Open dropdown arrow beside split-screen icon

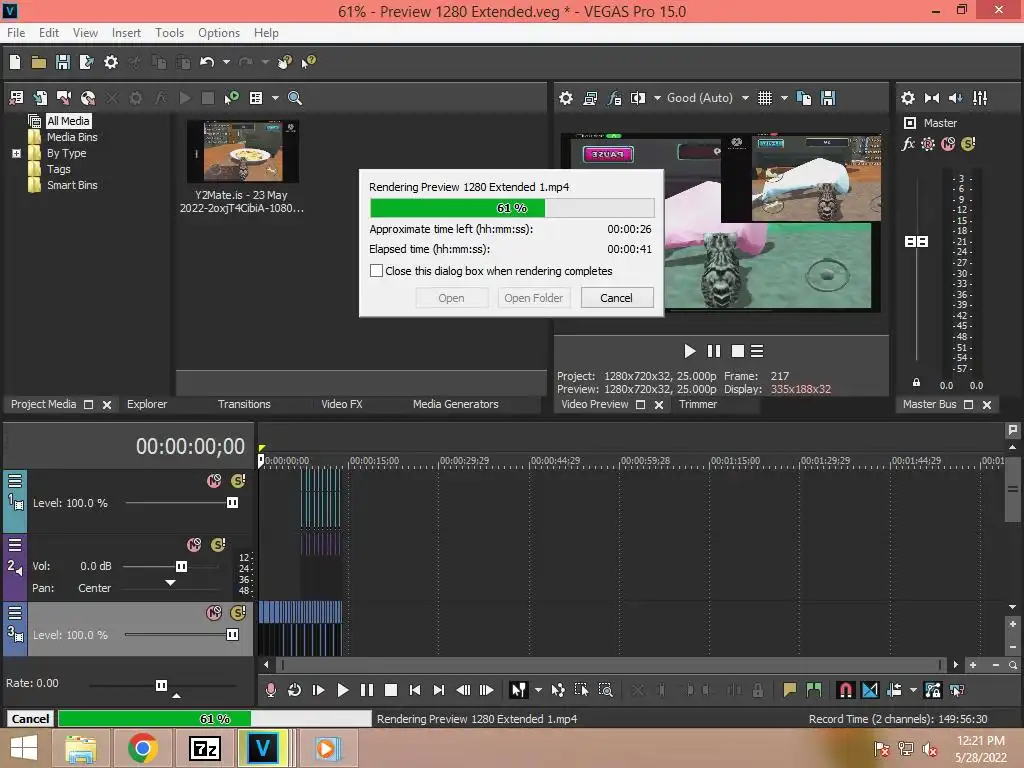click(657, 98)
